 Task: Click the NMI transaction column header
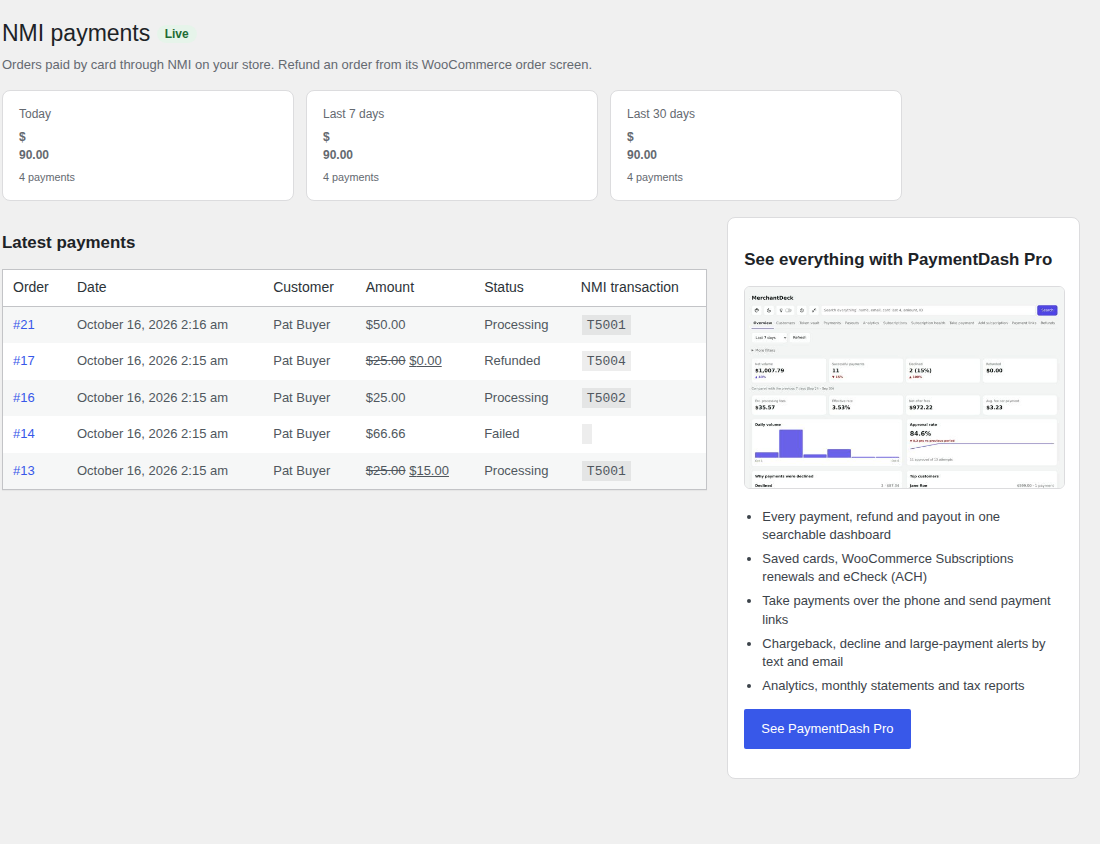point(629,287)
